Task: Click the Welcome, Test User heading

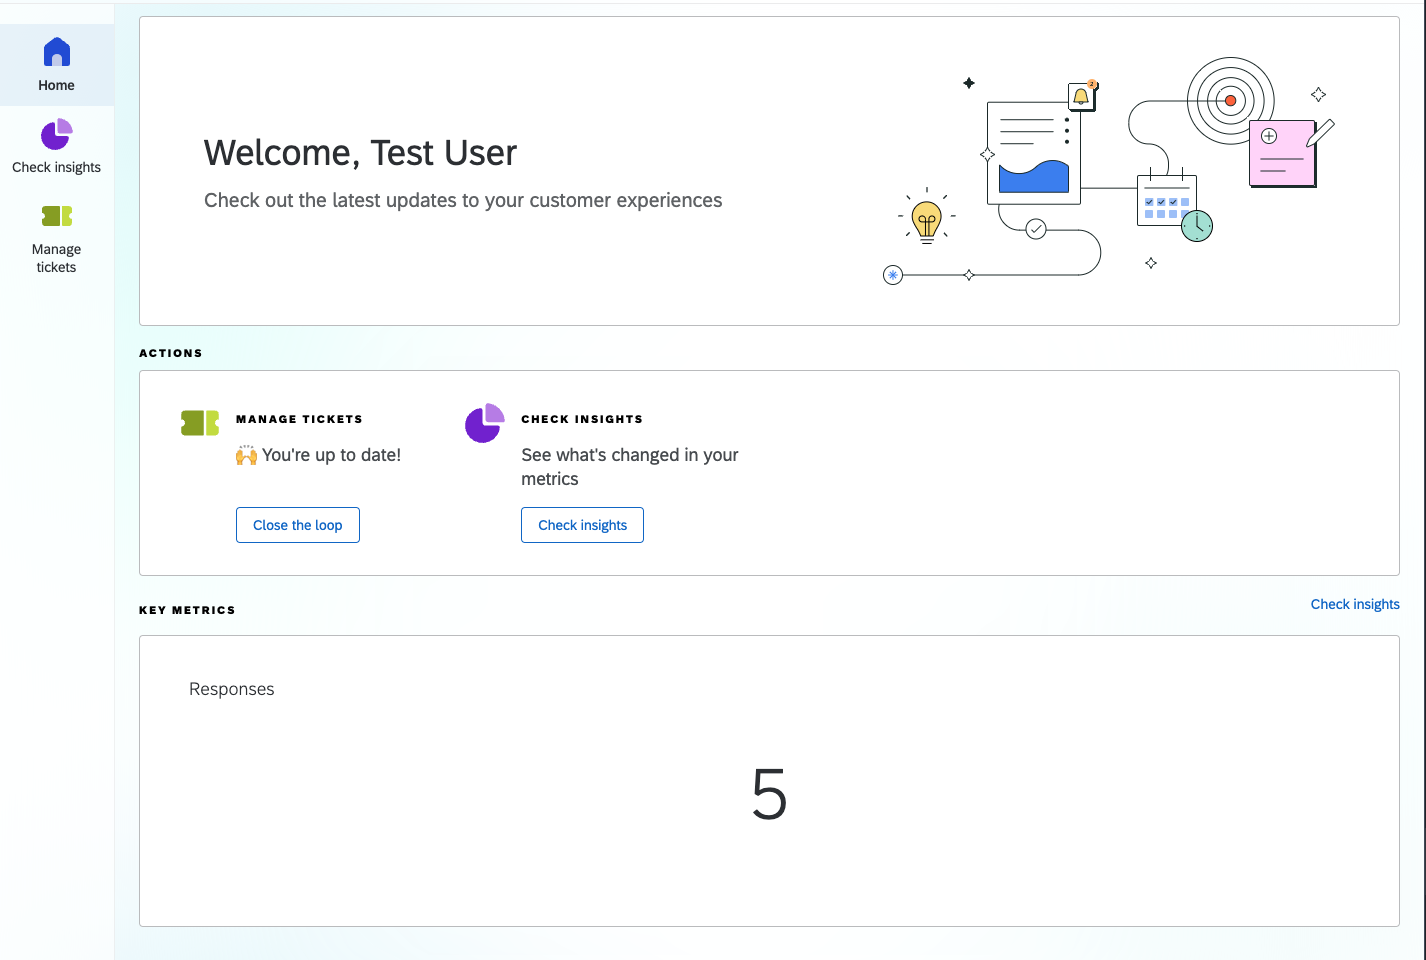Action: click(x=360, y=153)
